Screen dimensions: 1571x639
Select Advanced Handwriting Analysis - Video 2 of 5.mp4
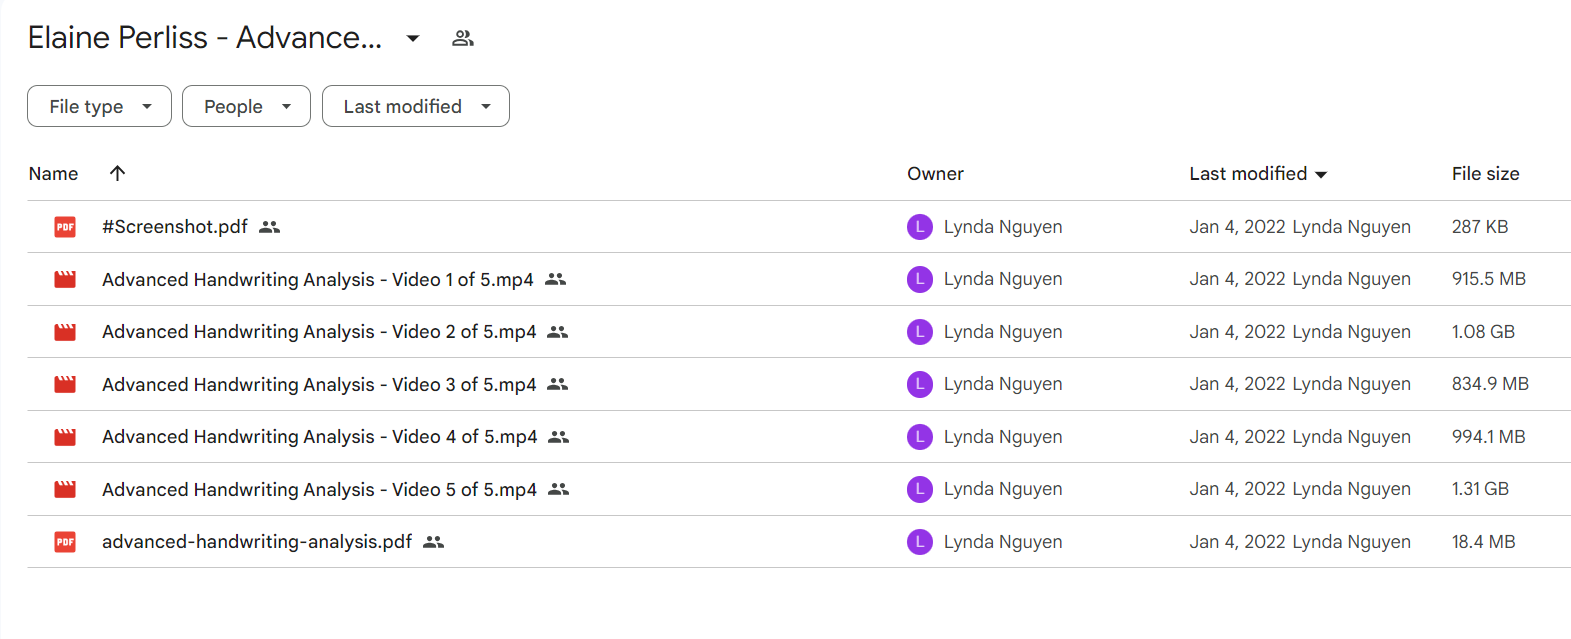(319, 332)
